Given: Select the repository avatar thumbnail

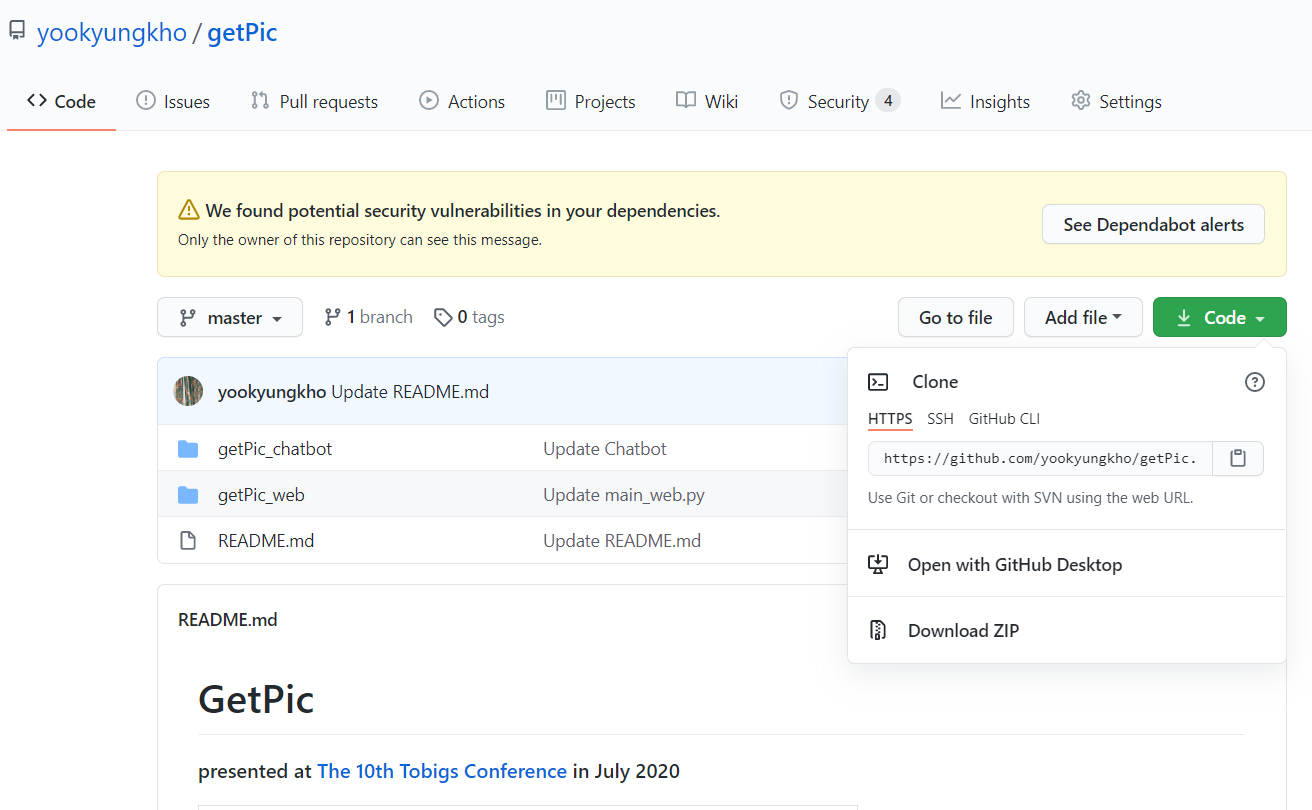Looking at the screenshot, I should pos(188,391).
